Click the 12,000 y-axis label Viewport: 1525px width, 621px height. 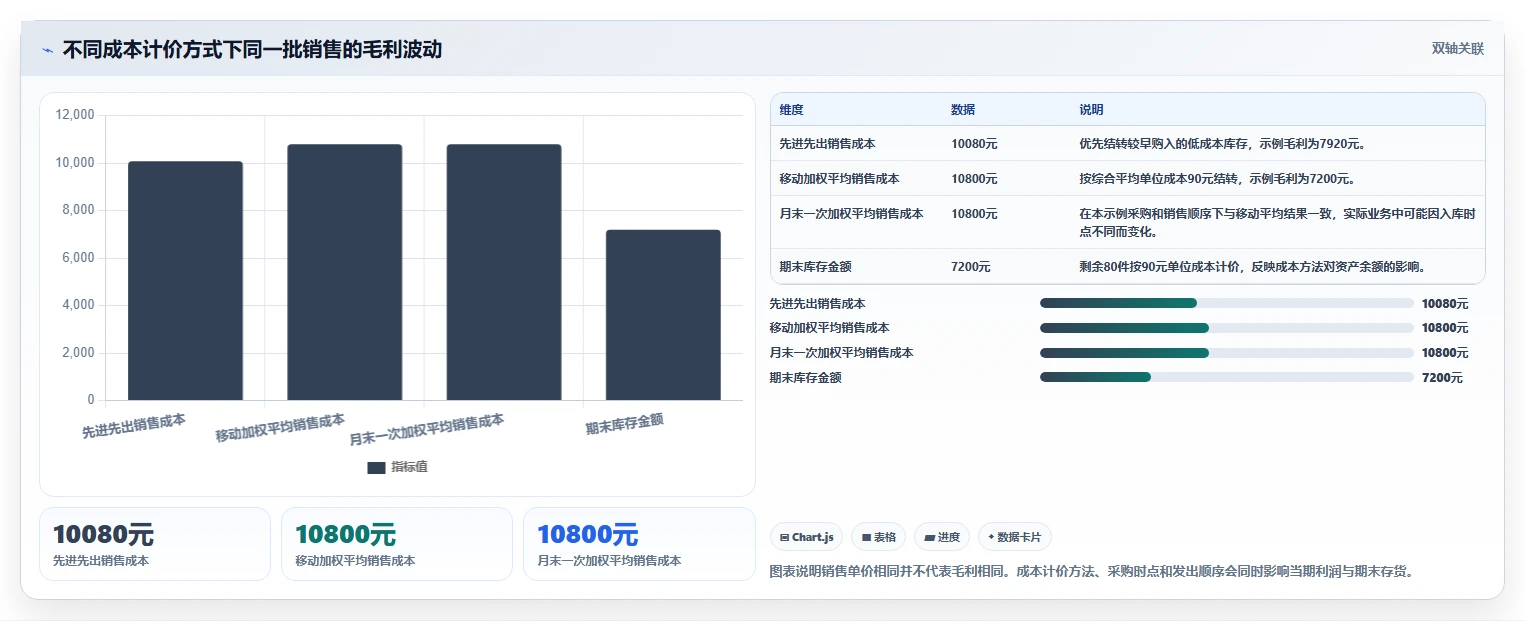click(75, 115)
